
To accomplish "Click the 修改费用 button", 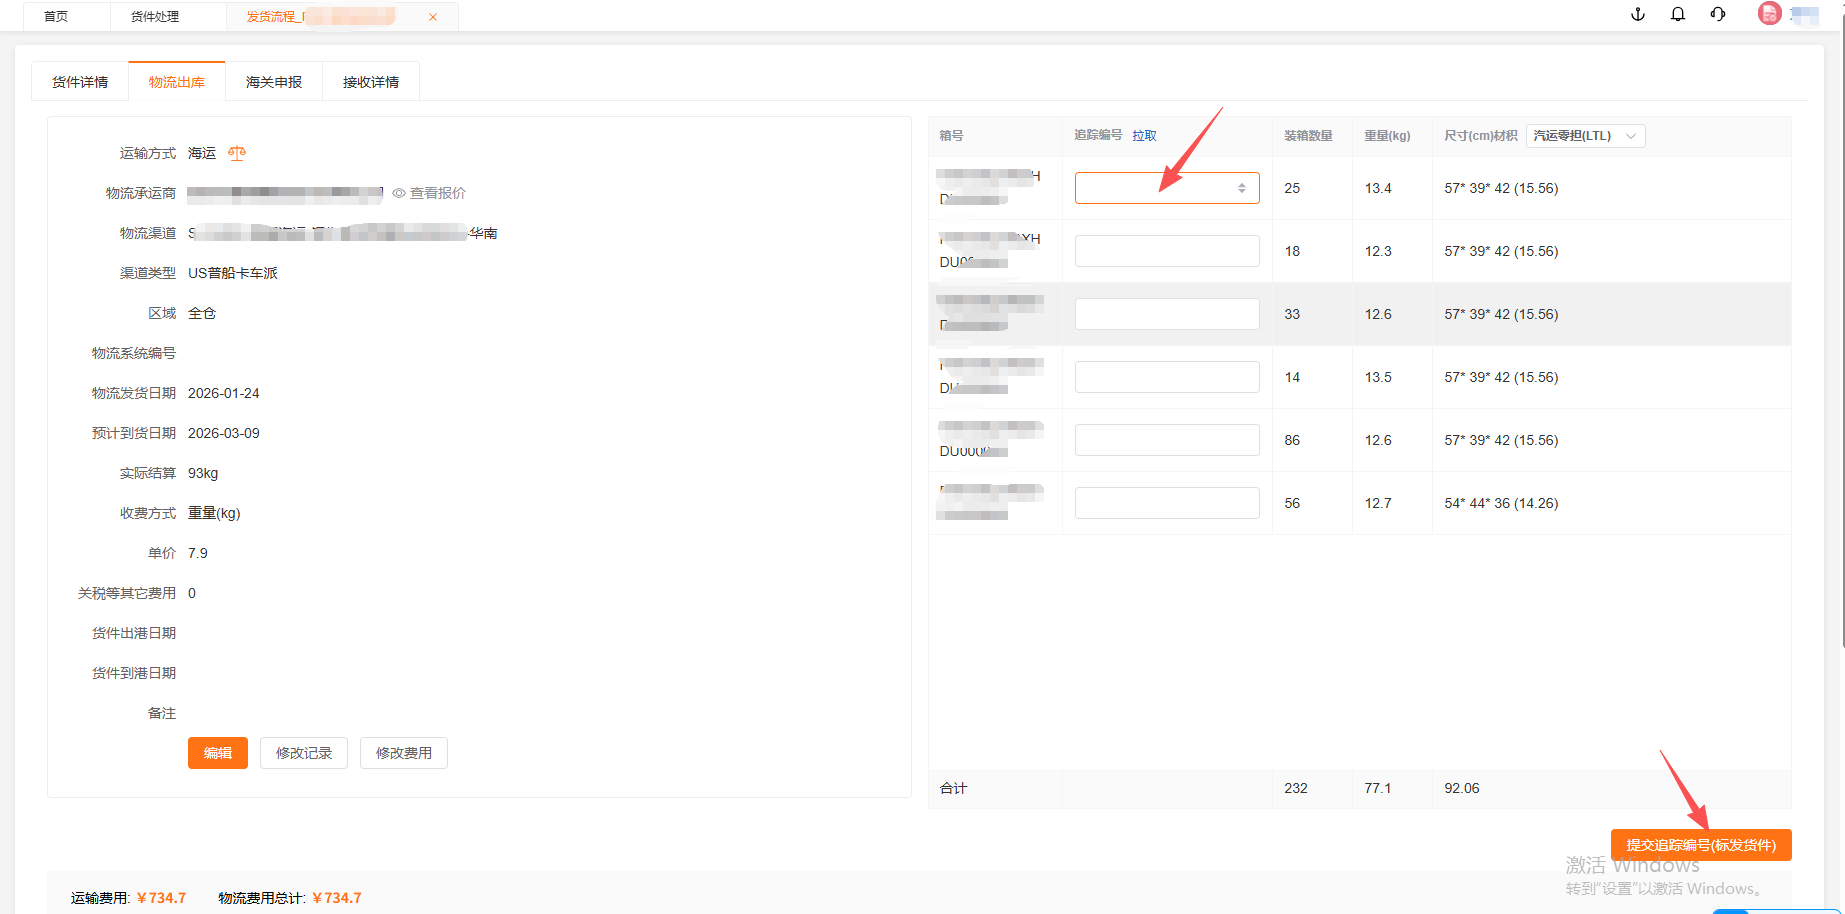I will (x=404, y=753).
